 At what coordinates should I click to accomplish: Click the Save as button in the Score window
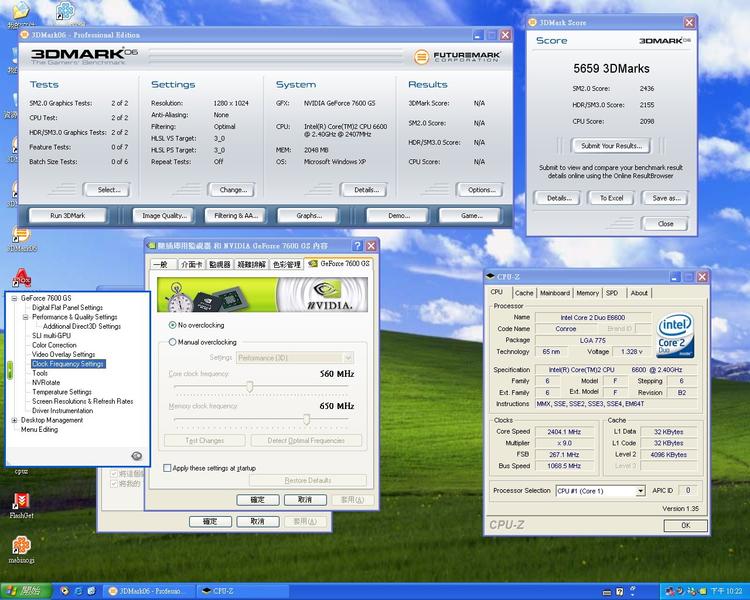tap(665, 198)
